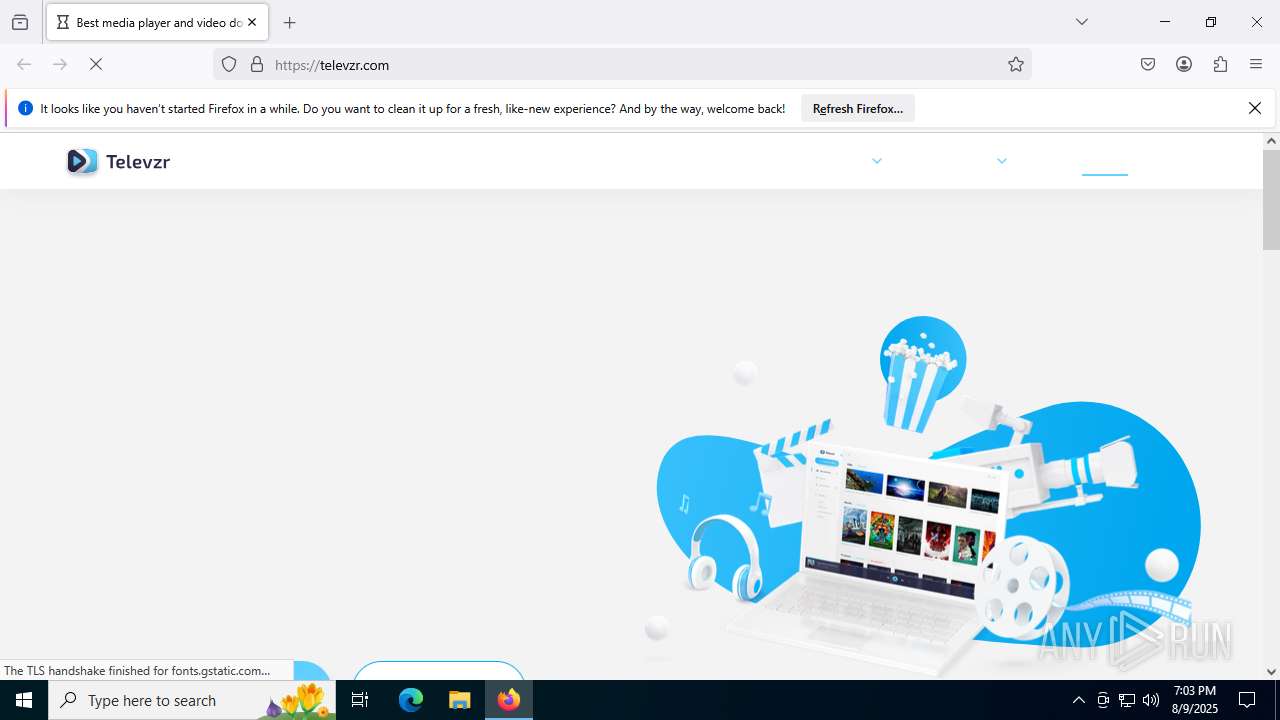This screenshot has width=1280, height=720.
Task: Open tracking protection shield icon
Action: click(x=229, y=64)
